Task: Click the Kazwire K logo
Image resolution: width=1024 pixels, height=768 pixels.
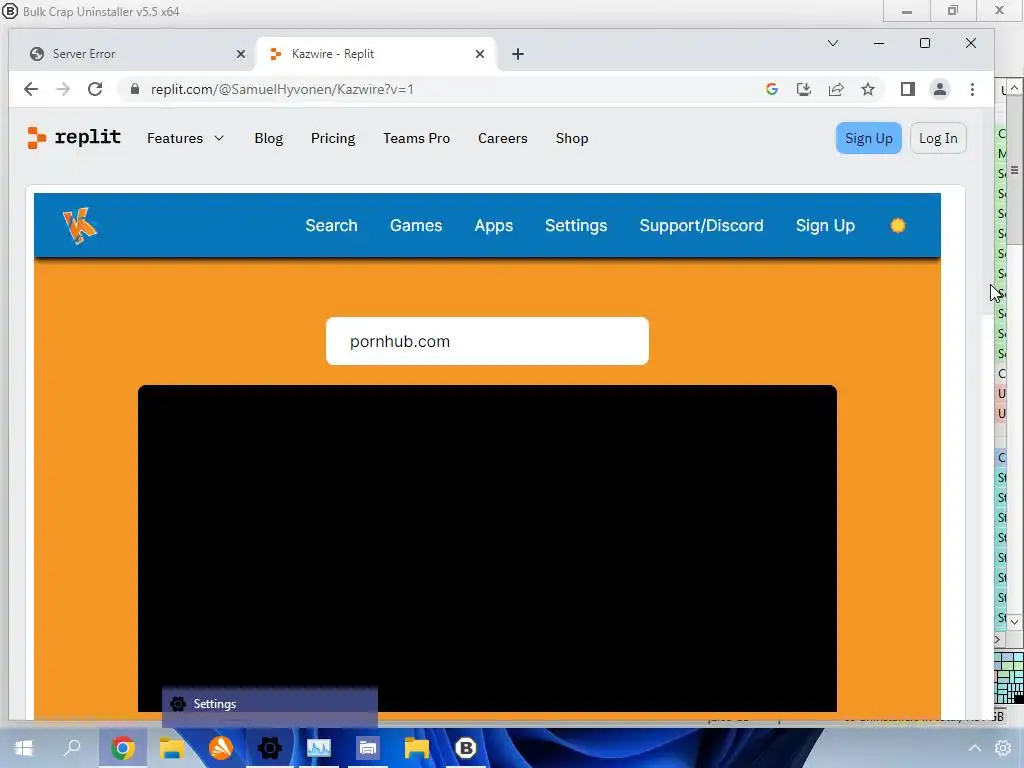Action: (80, 226)
